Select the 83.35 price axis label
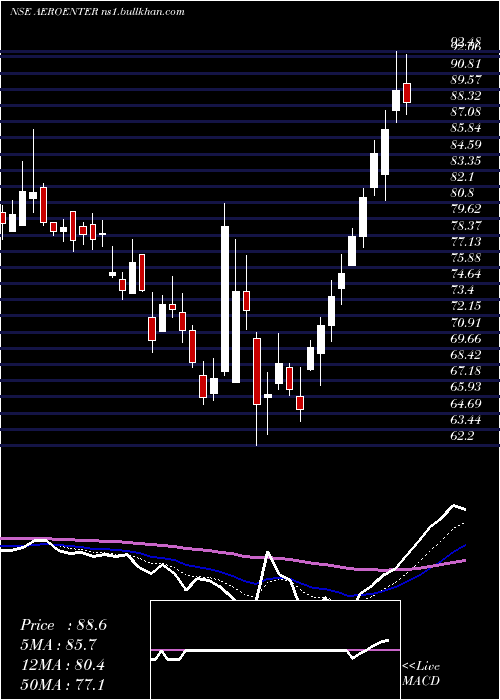Viewport: 500px width, 700px height. [x=466, y=160]
